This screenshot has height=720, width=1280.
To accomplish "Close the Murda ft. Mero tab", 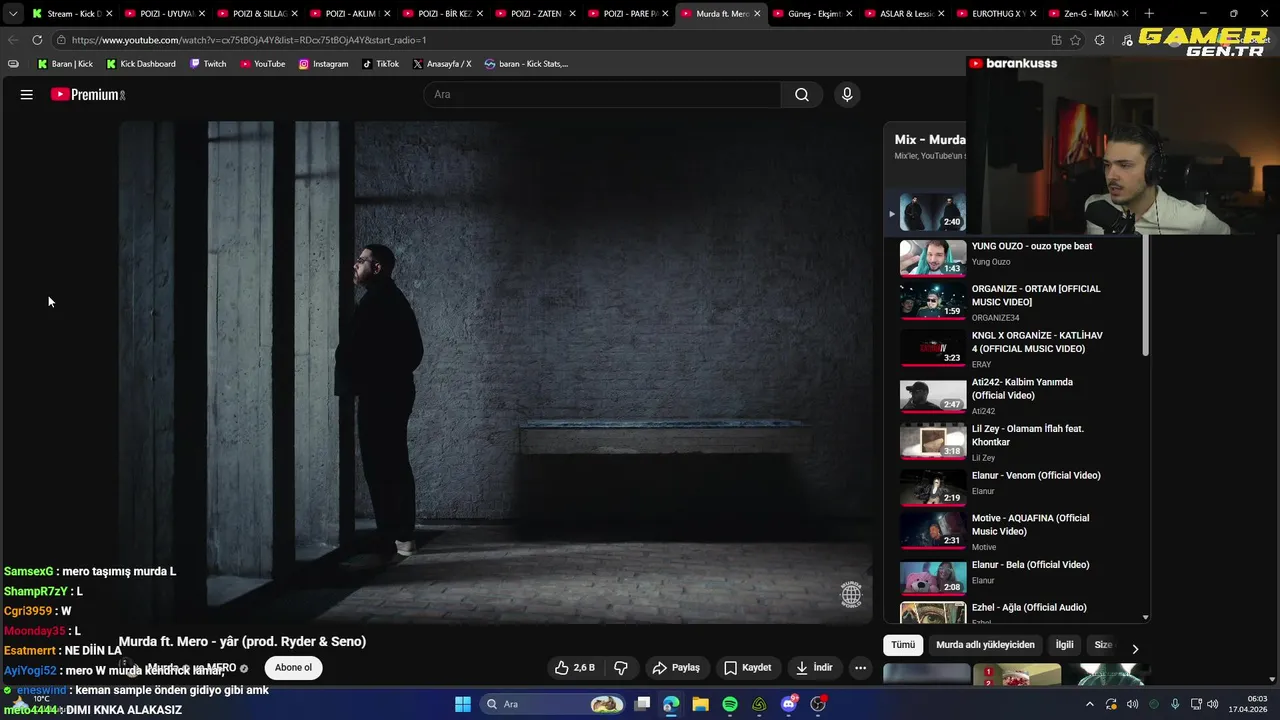I will point(757,14).
